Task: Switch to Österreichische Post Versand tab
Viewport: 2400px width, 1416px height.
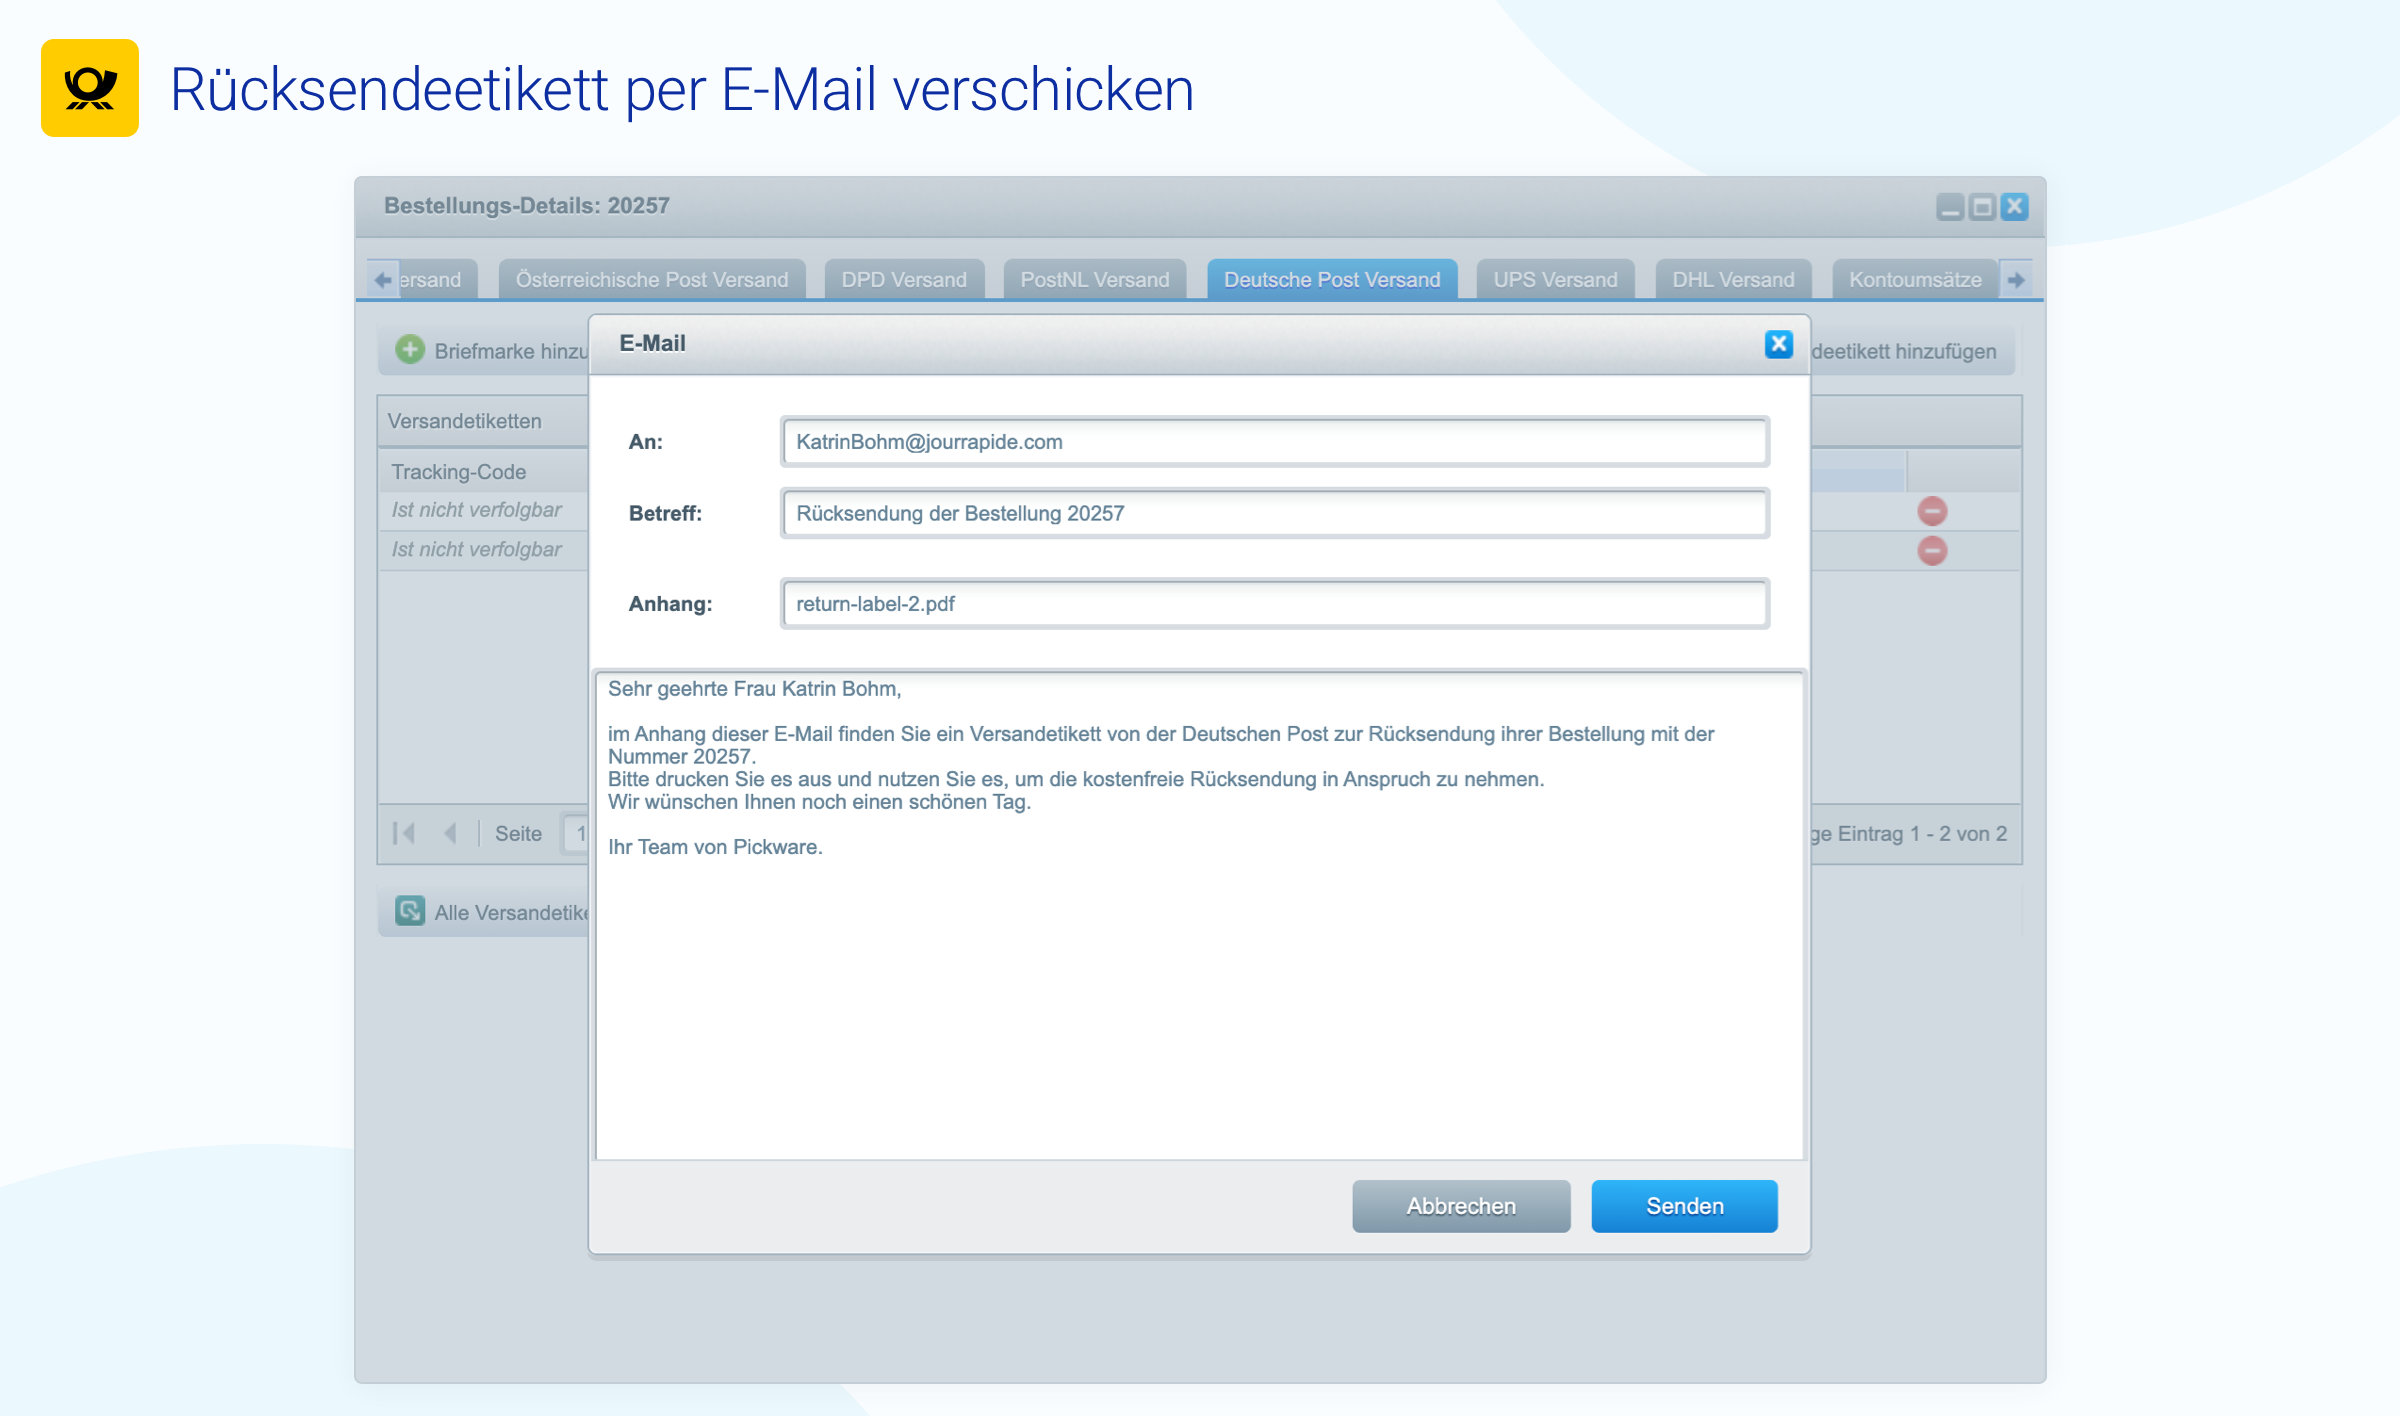Action: [x=652, y=280]
